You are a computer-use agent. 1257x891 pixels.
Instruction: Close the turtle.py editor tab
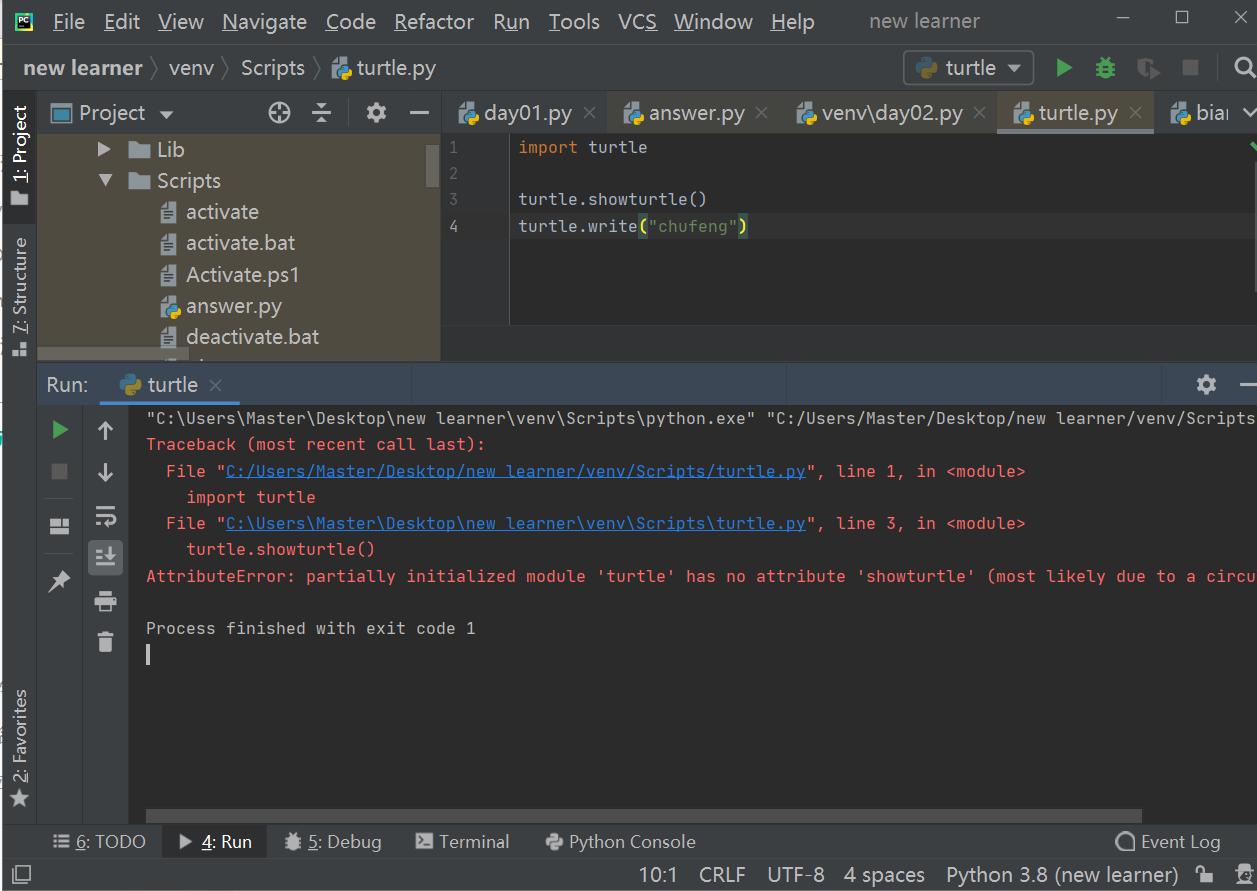(x=1135, y=113)
